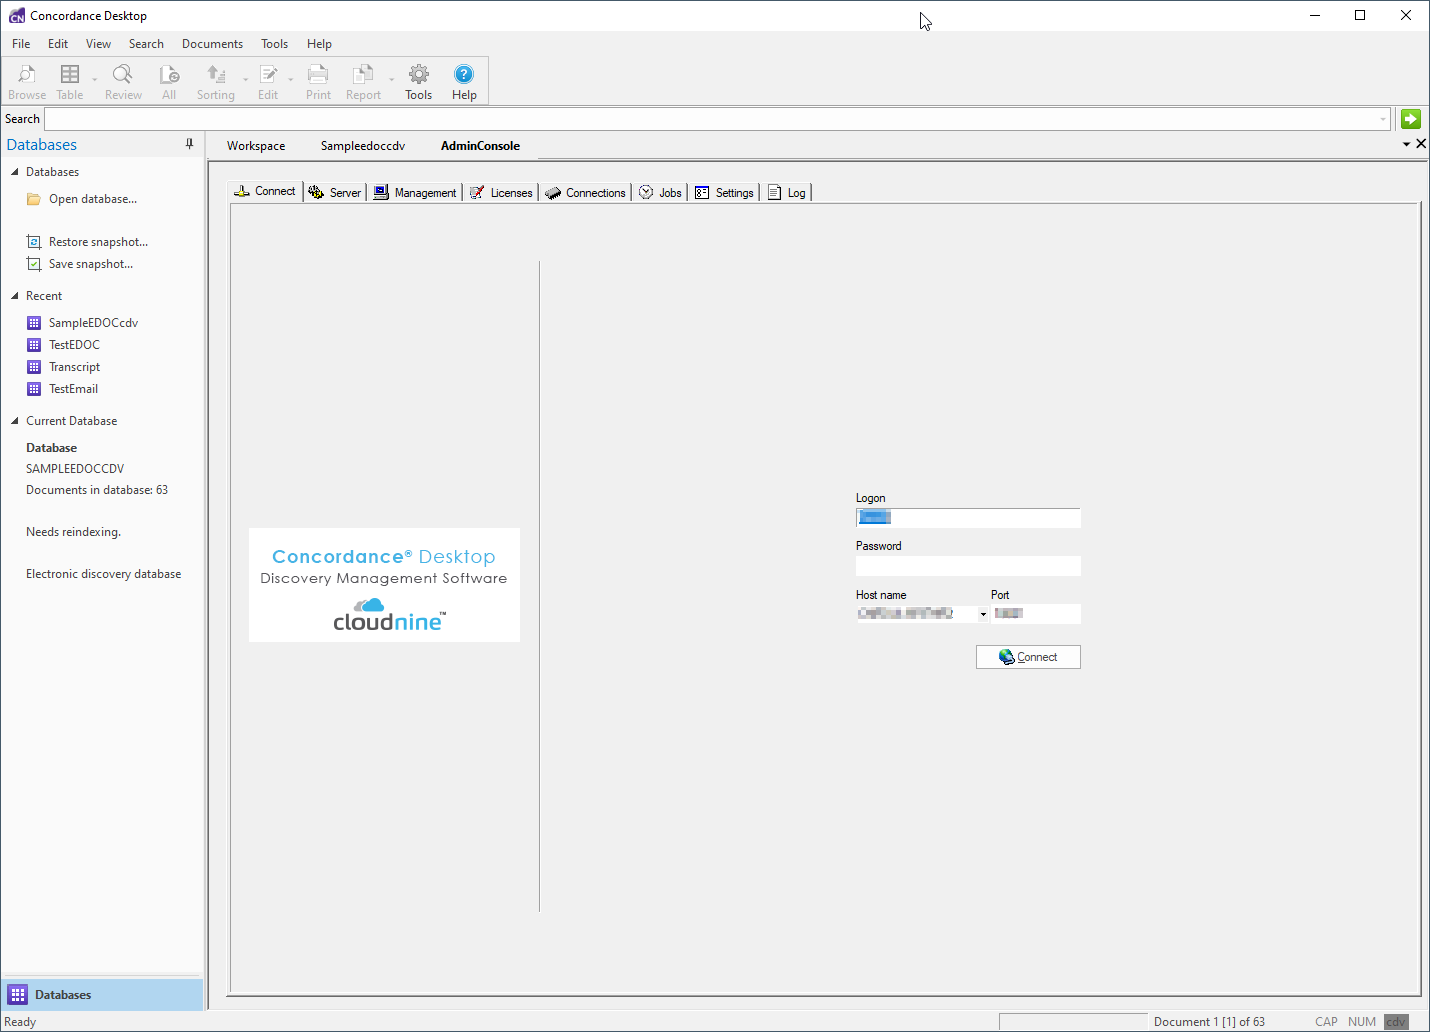This screenshot has width=1430, height=1032.
Task: Switch to the Sampleedoccdv tab
Action: click(x=363, y=146)
